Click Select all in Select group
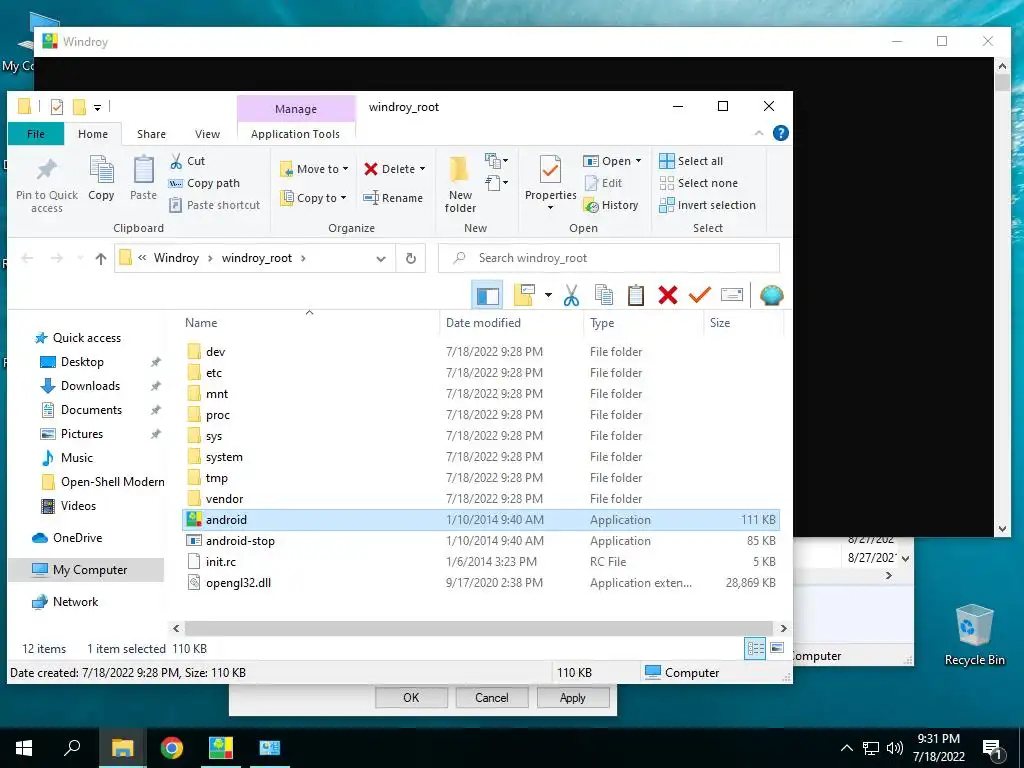 691,161
